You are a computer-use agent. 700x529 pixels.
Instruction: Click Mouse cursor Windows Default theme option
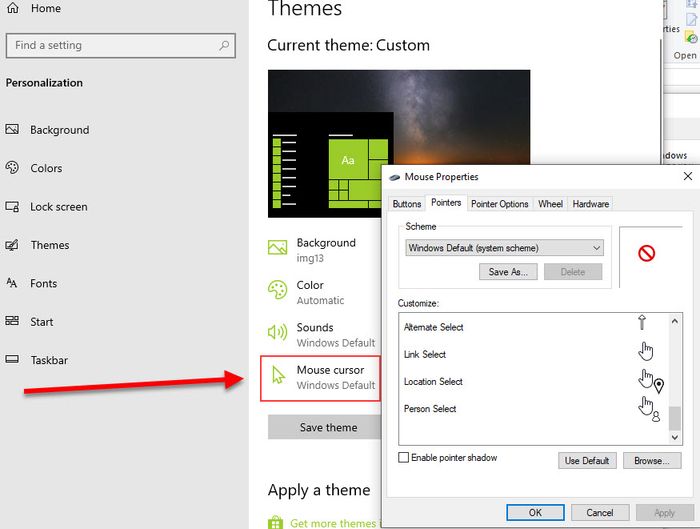321,378
